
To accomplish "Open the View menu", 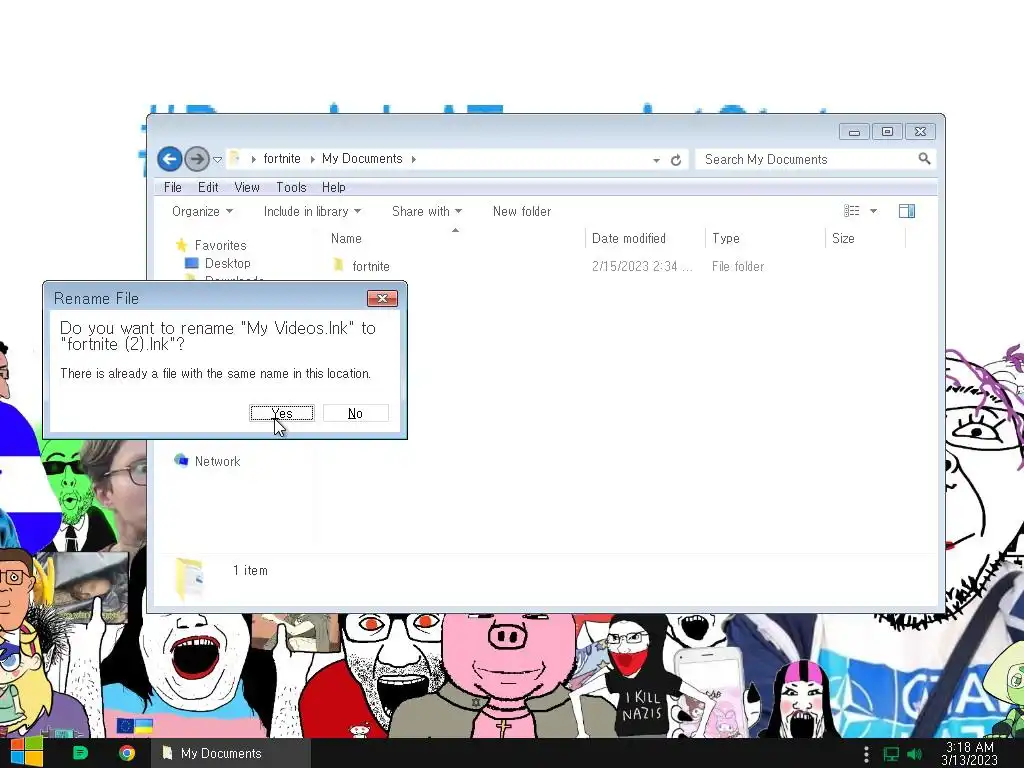I will coord(247,187).
